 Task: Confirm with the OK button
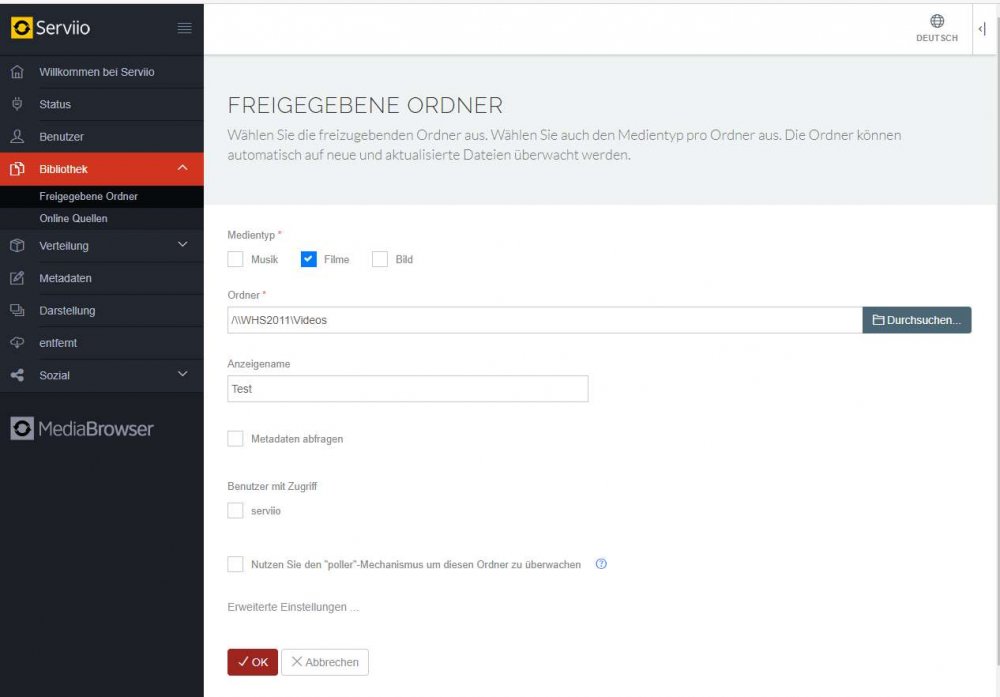click(253, 662)
